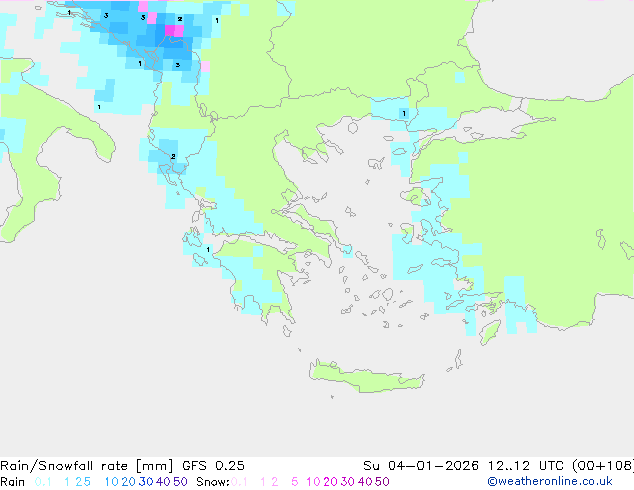634x490 pixels.
Task: Pick the Snow legend value 30
Action: pyautogui.click(x=348, y=482)
